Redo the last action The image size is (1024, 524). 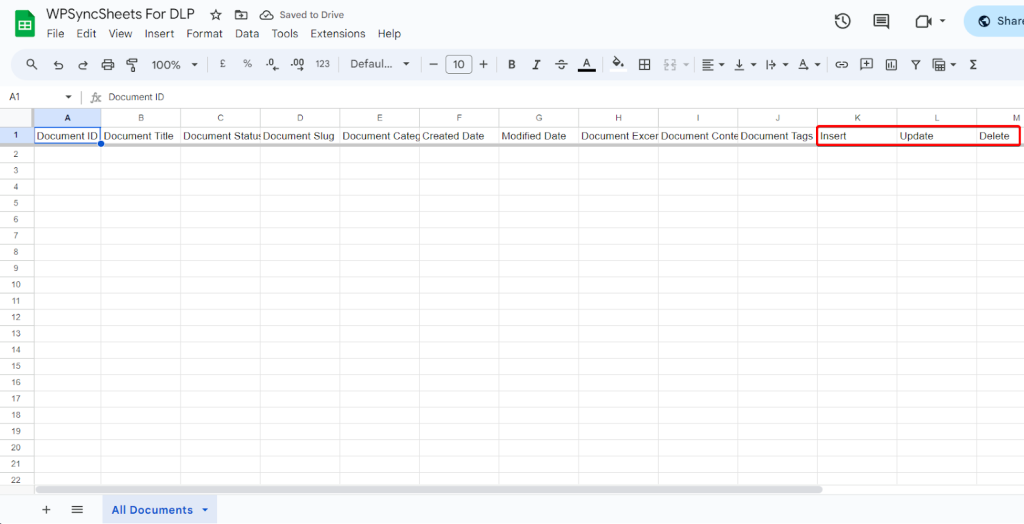point(83,65)
